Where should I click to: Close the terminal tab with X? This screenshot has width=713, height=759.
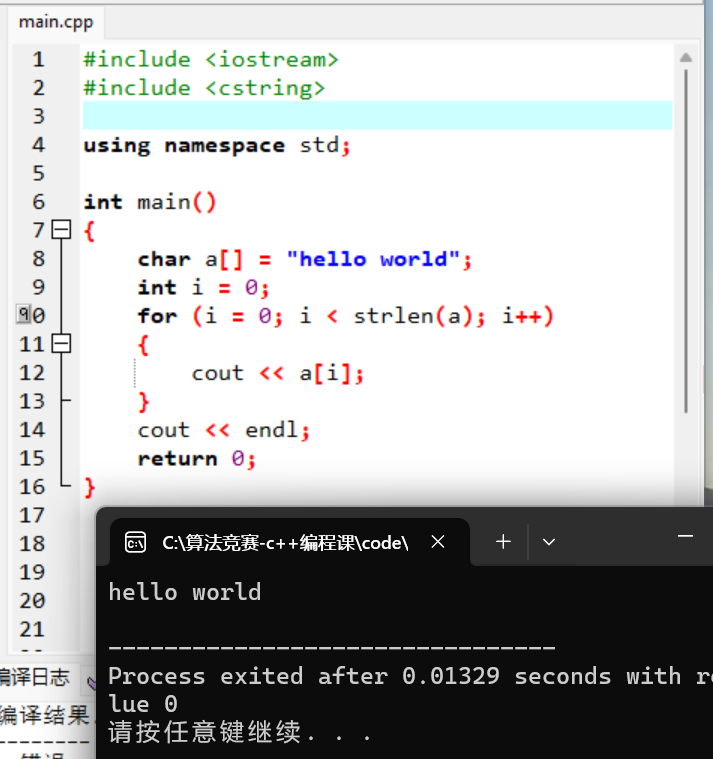pyautogui.click(x=438, y=542)
